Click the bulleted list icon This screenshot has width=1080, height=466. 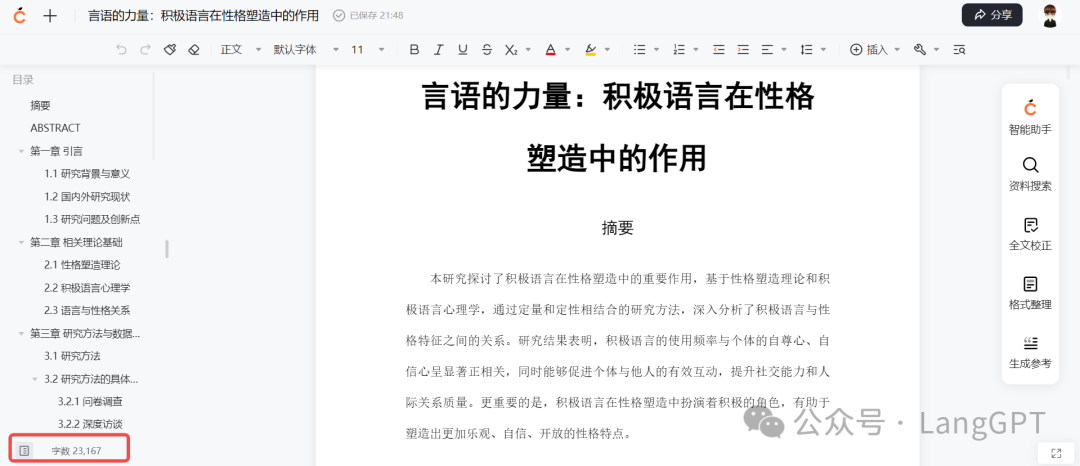(639, 50)
